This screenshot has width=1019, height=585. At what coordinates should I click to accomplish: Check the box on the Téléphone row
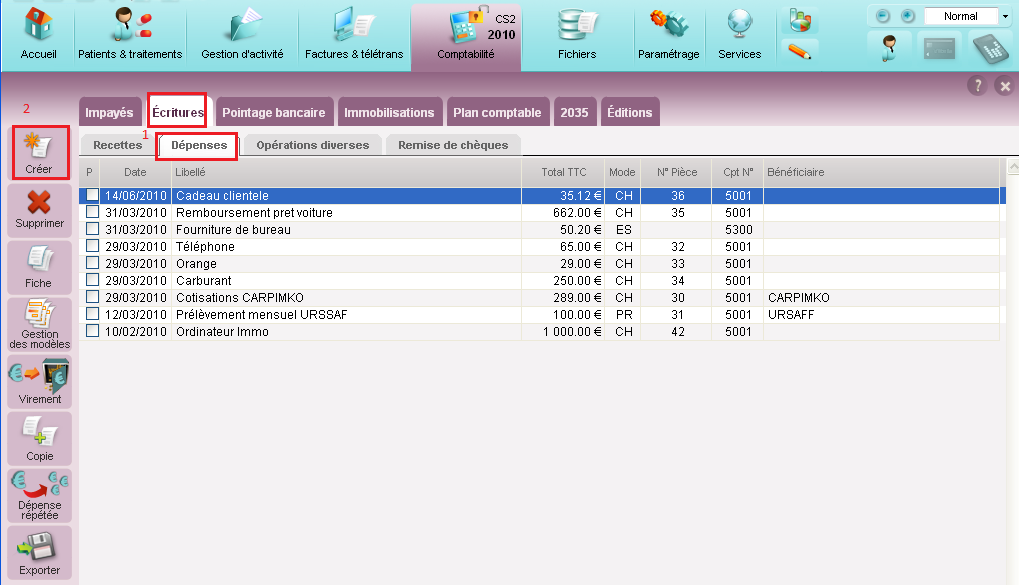pyautogui.click(x=92, y=246)
